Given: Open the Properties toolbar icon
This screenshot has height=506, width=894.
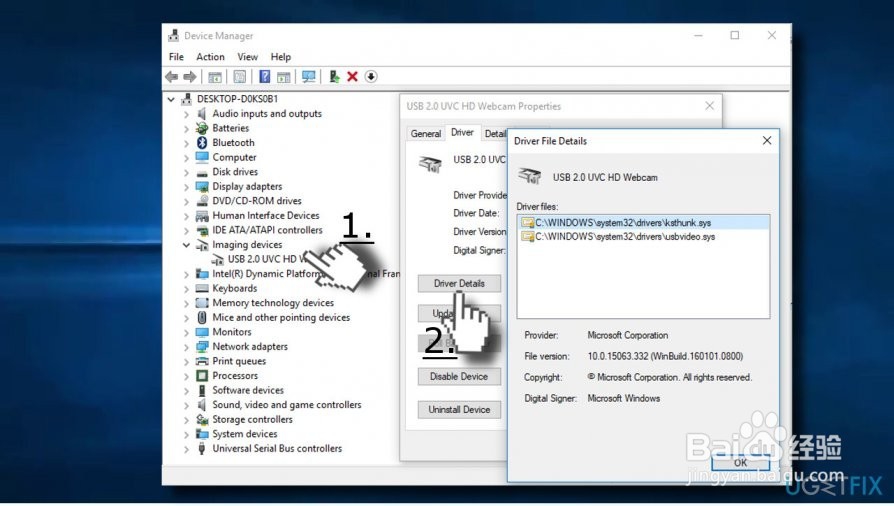Looking at the screenshot, I should point(239,76).
